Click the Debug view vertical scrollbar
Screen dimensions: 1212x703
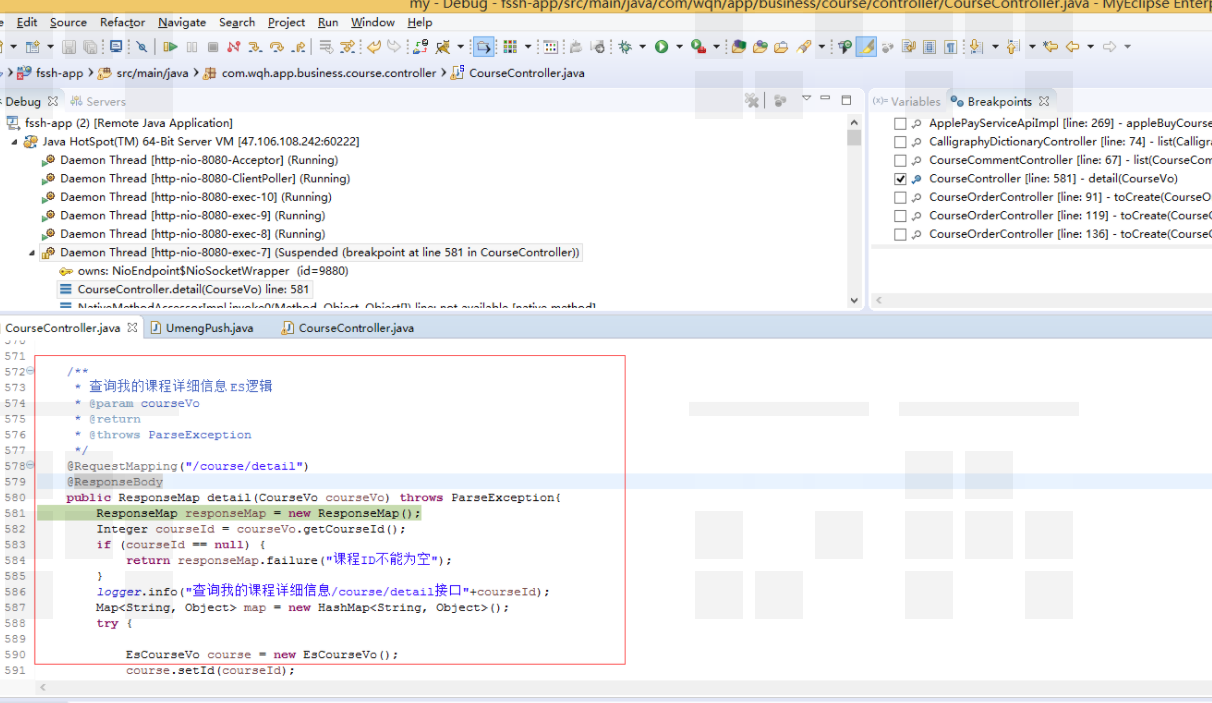click(854, 210)
